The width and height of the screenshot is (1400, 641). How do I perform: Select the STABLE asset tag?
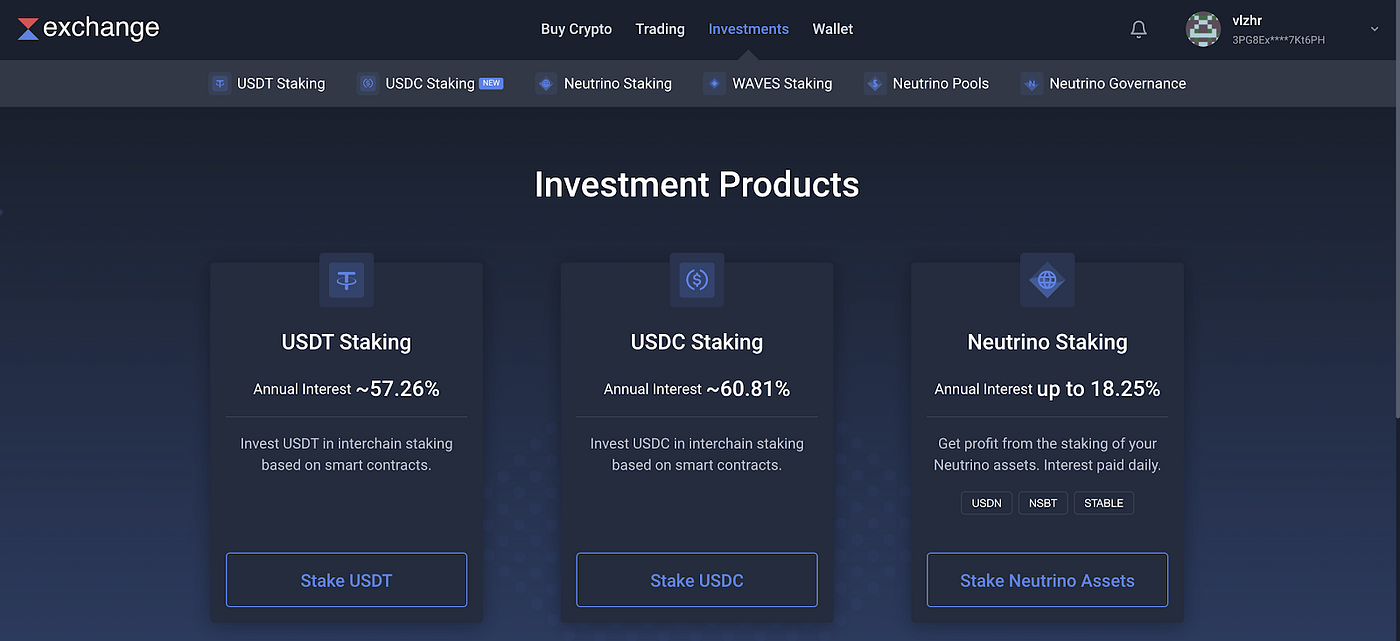click(1103, 503)
